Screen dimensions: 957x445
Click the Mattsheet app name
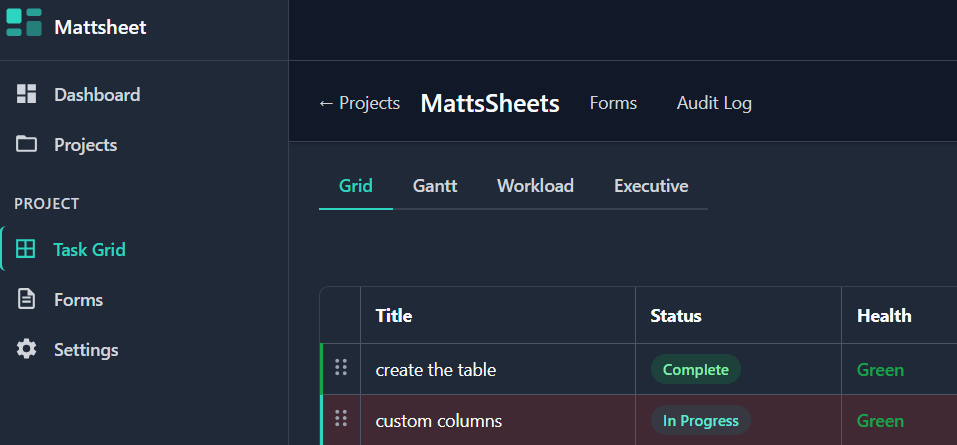tap(100, 27)
